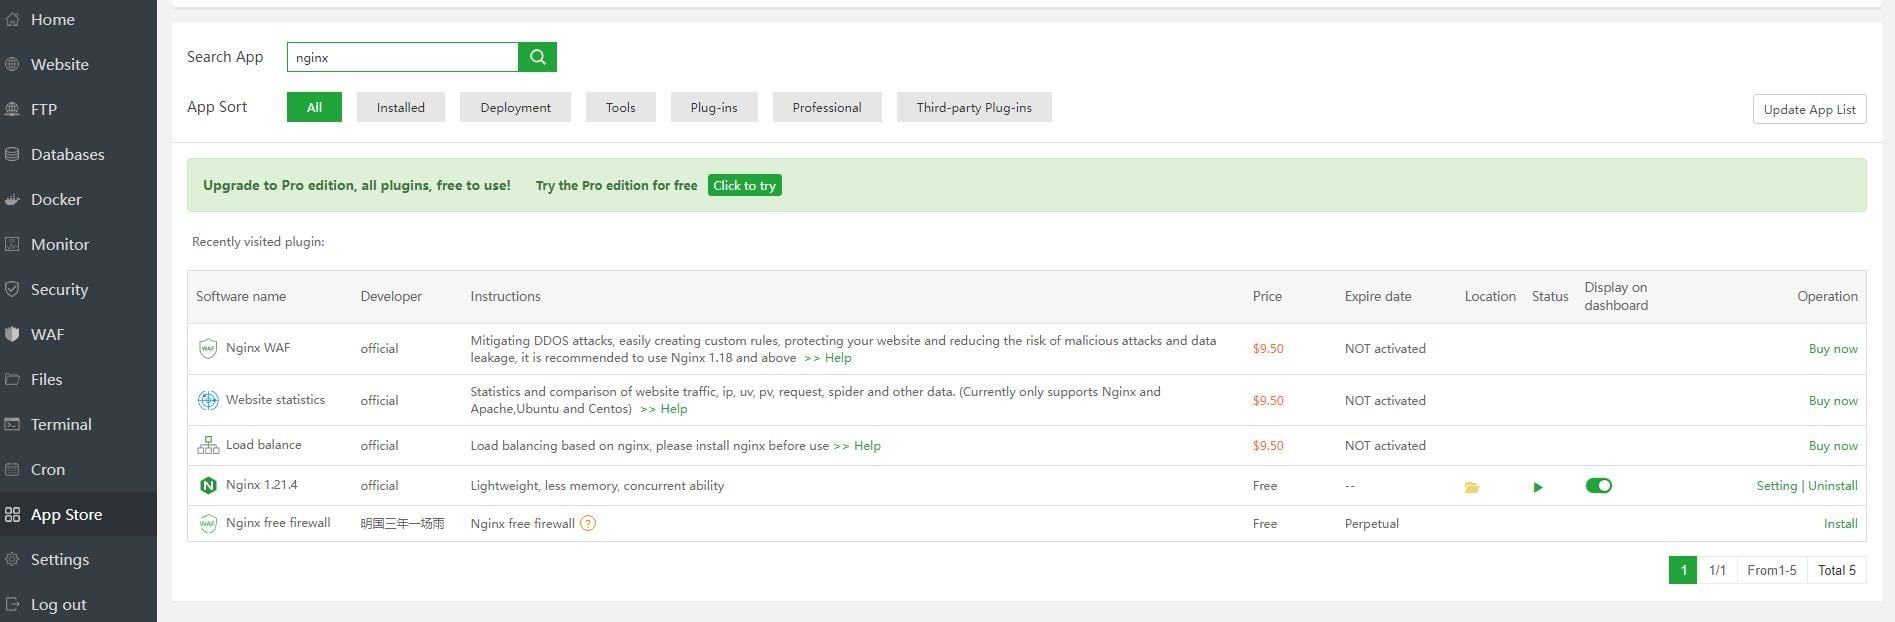
Task: Click the green search magnifier button
Action: (x=538, y=57)
